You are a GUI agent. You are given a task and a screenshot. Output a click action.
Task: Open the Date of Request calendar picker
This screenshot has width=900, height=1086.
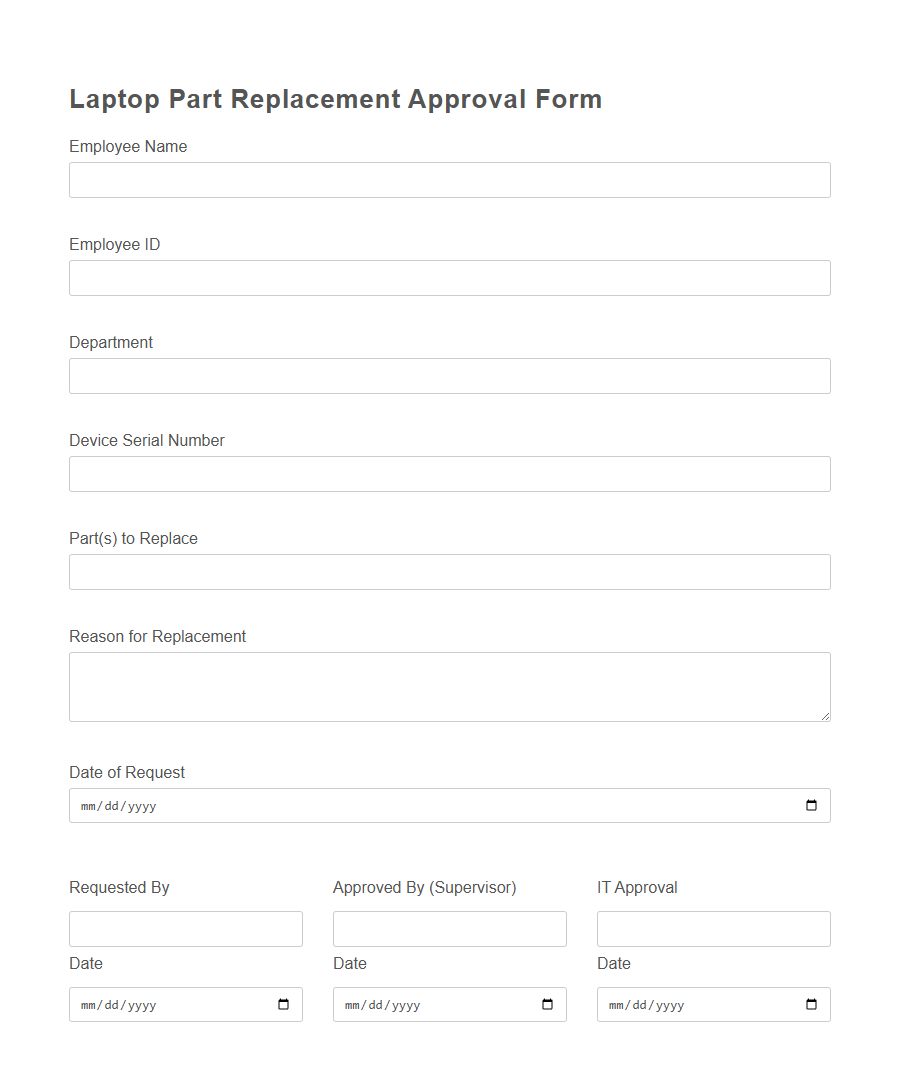pos(810,805)
